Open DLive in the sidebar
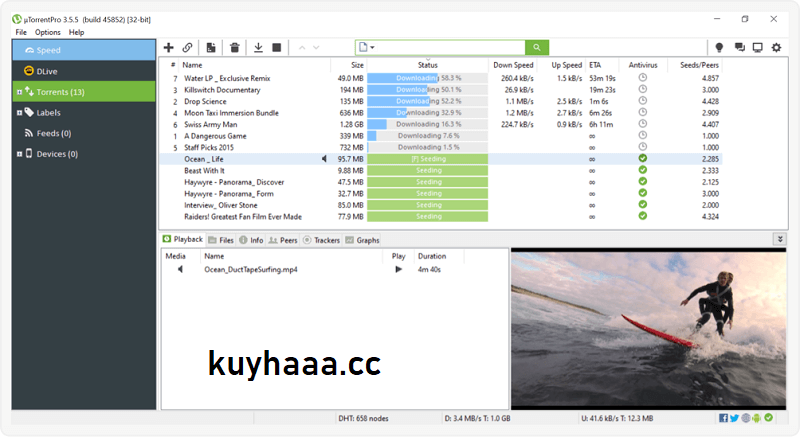The width and height of the screenshot is (800, 437). point(84,71)
